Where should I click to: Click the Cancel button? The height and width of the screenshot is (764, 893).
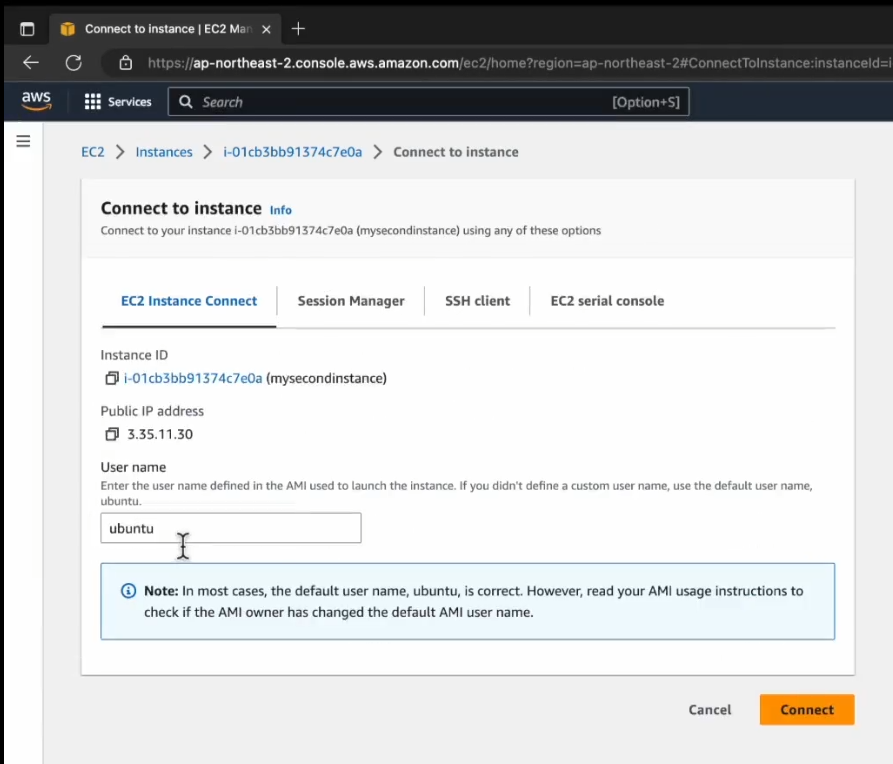(710, 709)
